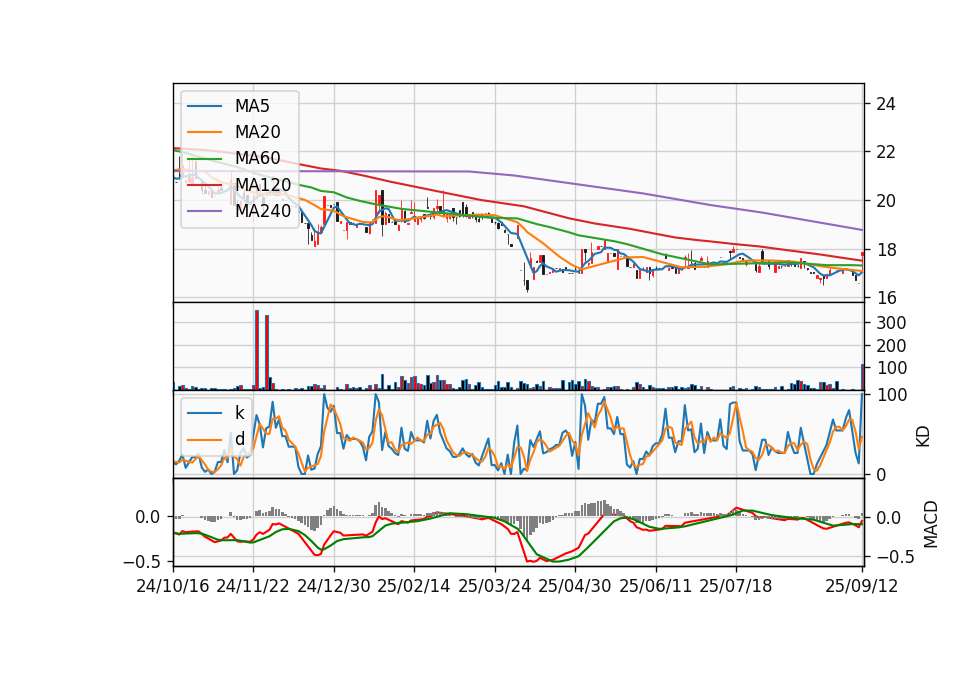
Task: Click the MACD left axis value 0.0
Action: point(148,517)
